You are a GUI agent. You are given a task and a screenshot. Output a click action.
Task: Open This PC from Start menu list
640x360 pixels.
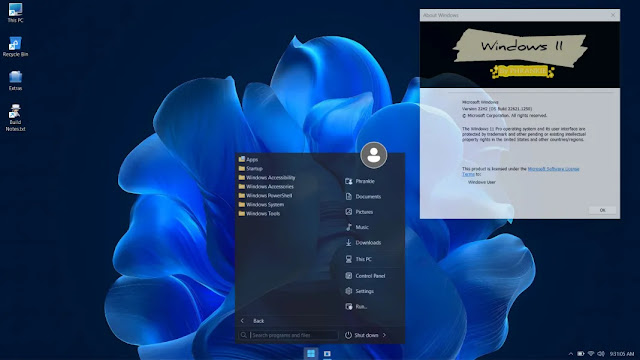tap(358, 259)
